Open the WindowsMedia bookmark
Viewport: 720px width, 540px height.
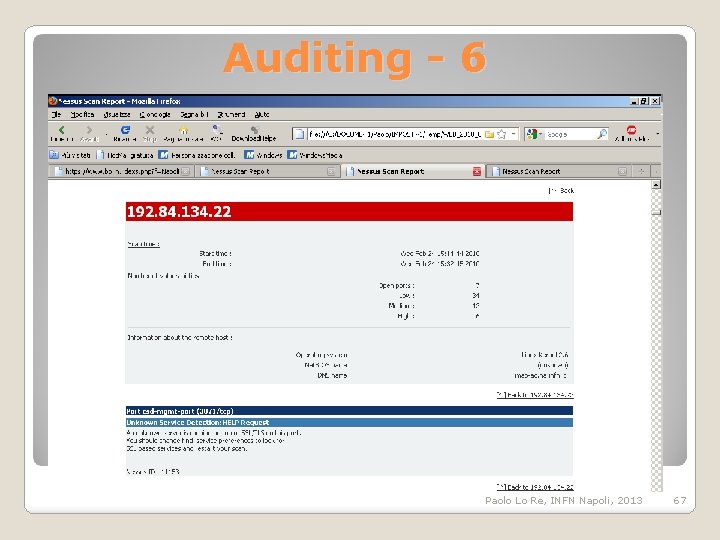[x=315, y=155]
